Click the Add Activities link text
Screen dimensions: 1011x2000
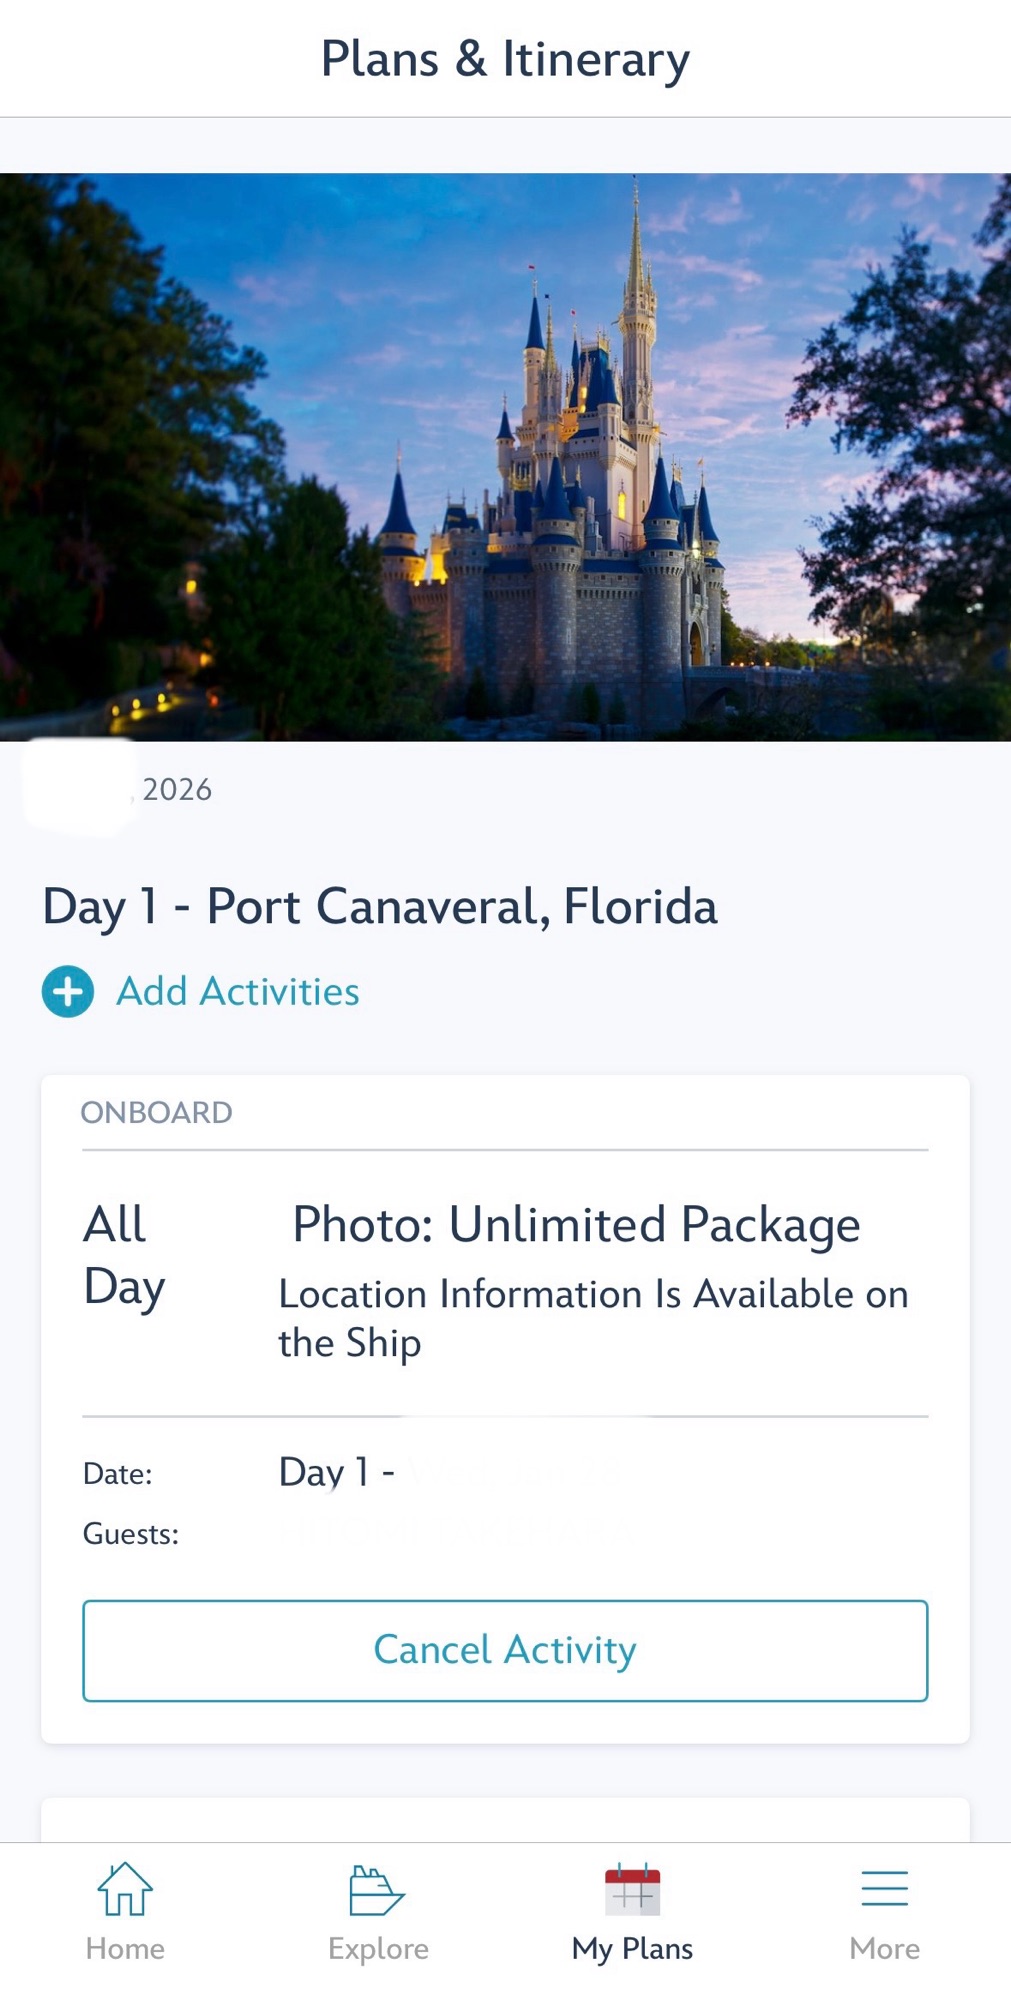(x=238, y=992)
